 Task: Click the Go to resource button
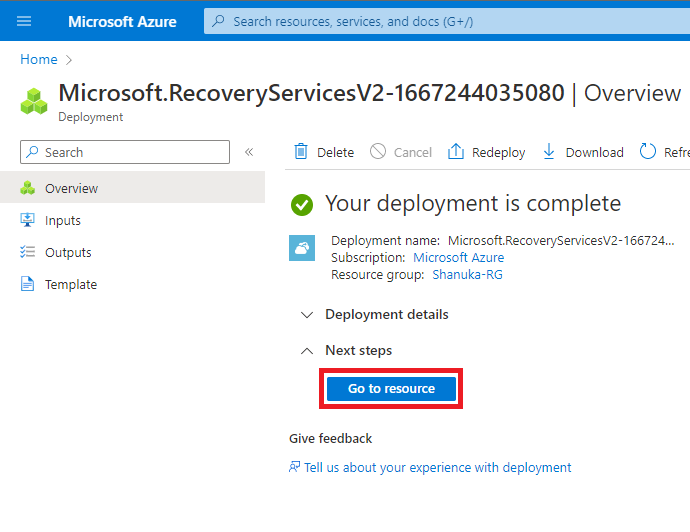point(391,388)
